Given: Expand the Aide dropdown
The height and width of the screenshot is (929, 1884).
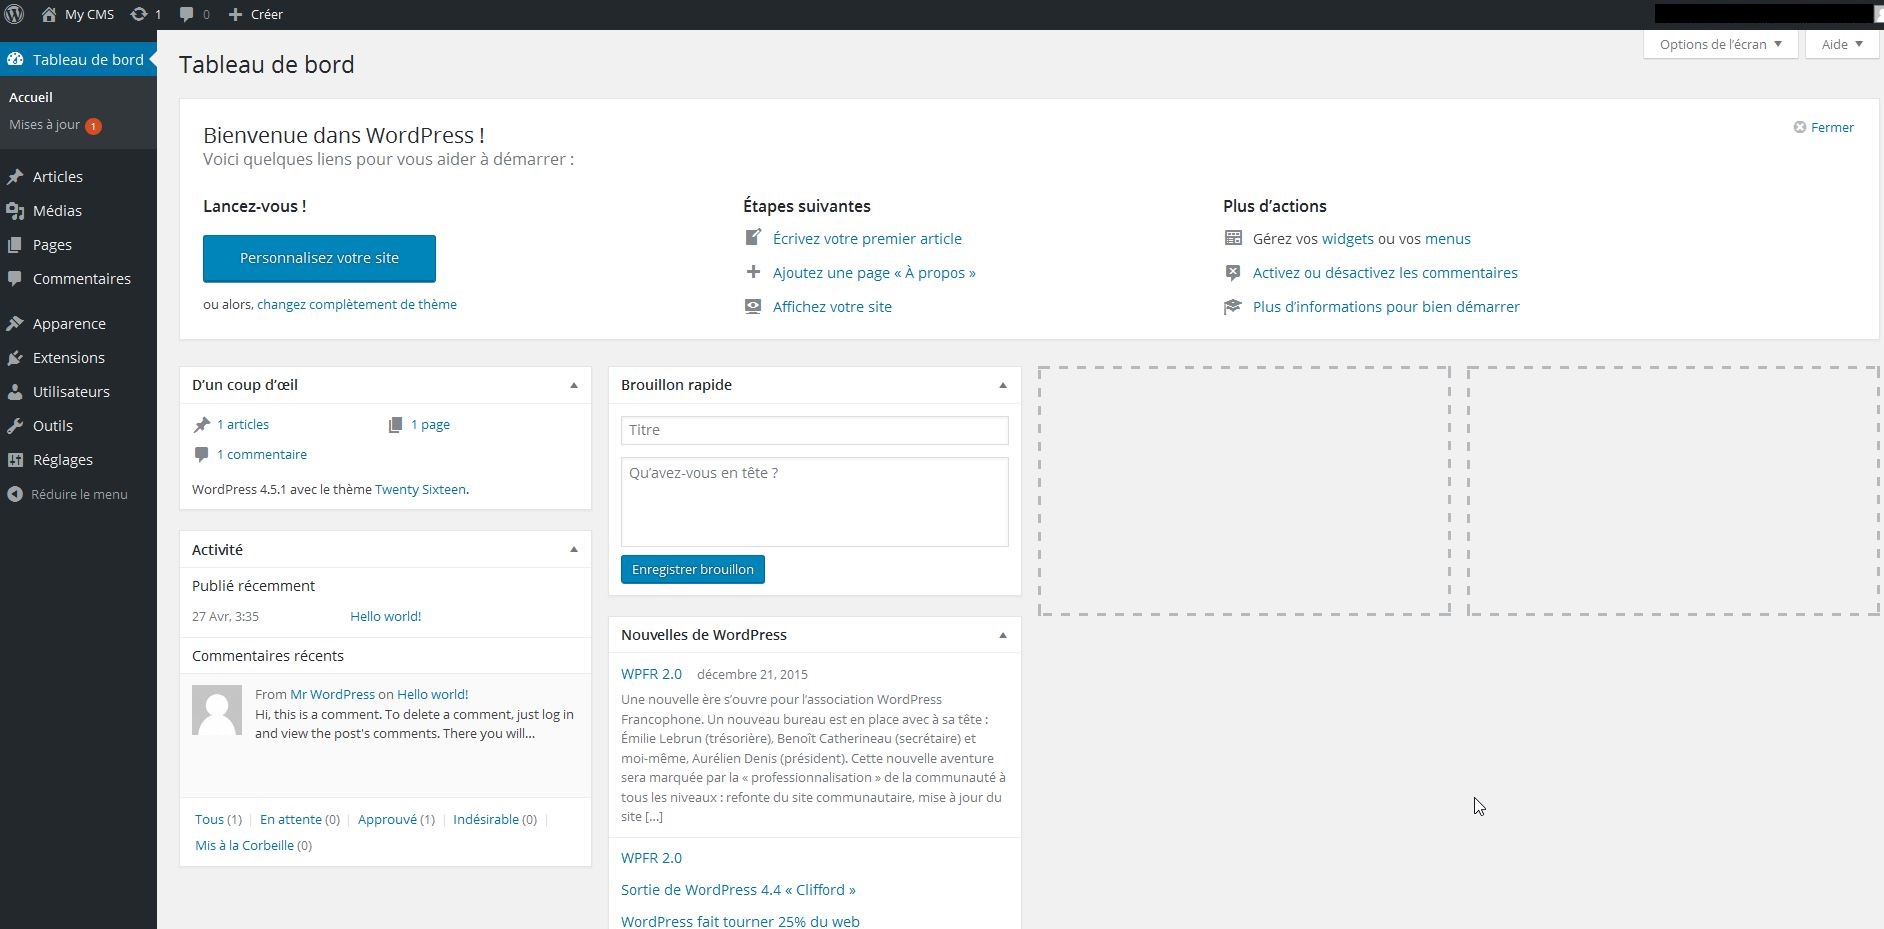Looking at the screenshot, I should [x=1842, y=44].
